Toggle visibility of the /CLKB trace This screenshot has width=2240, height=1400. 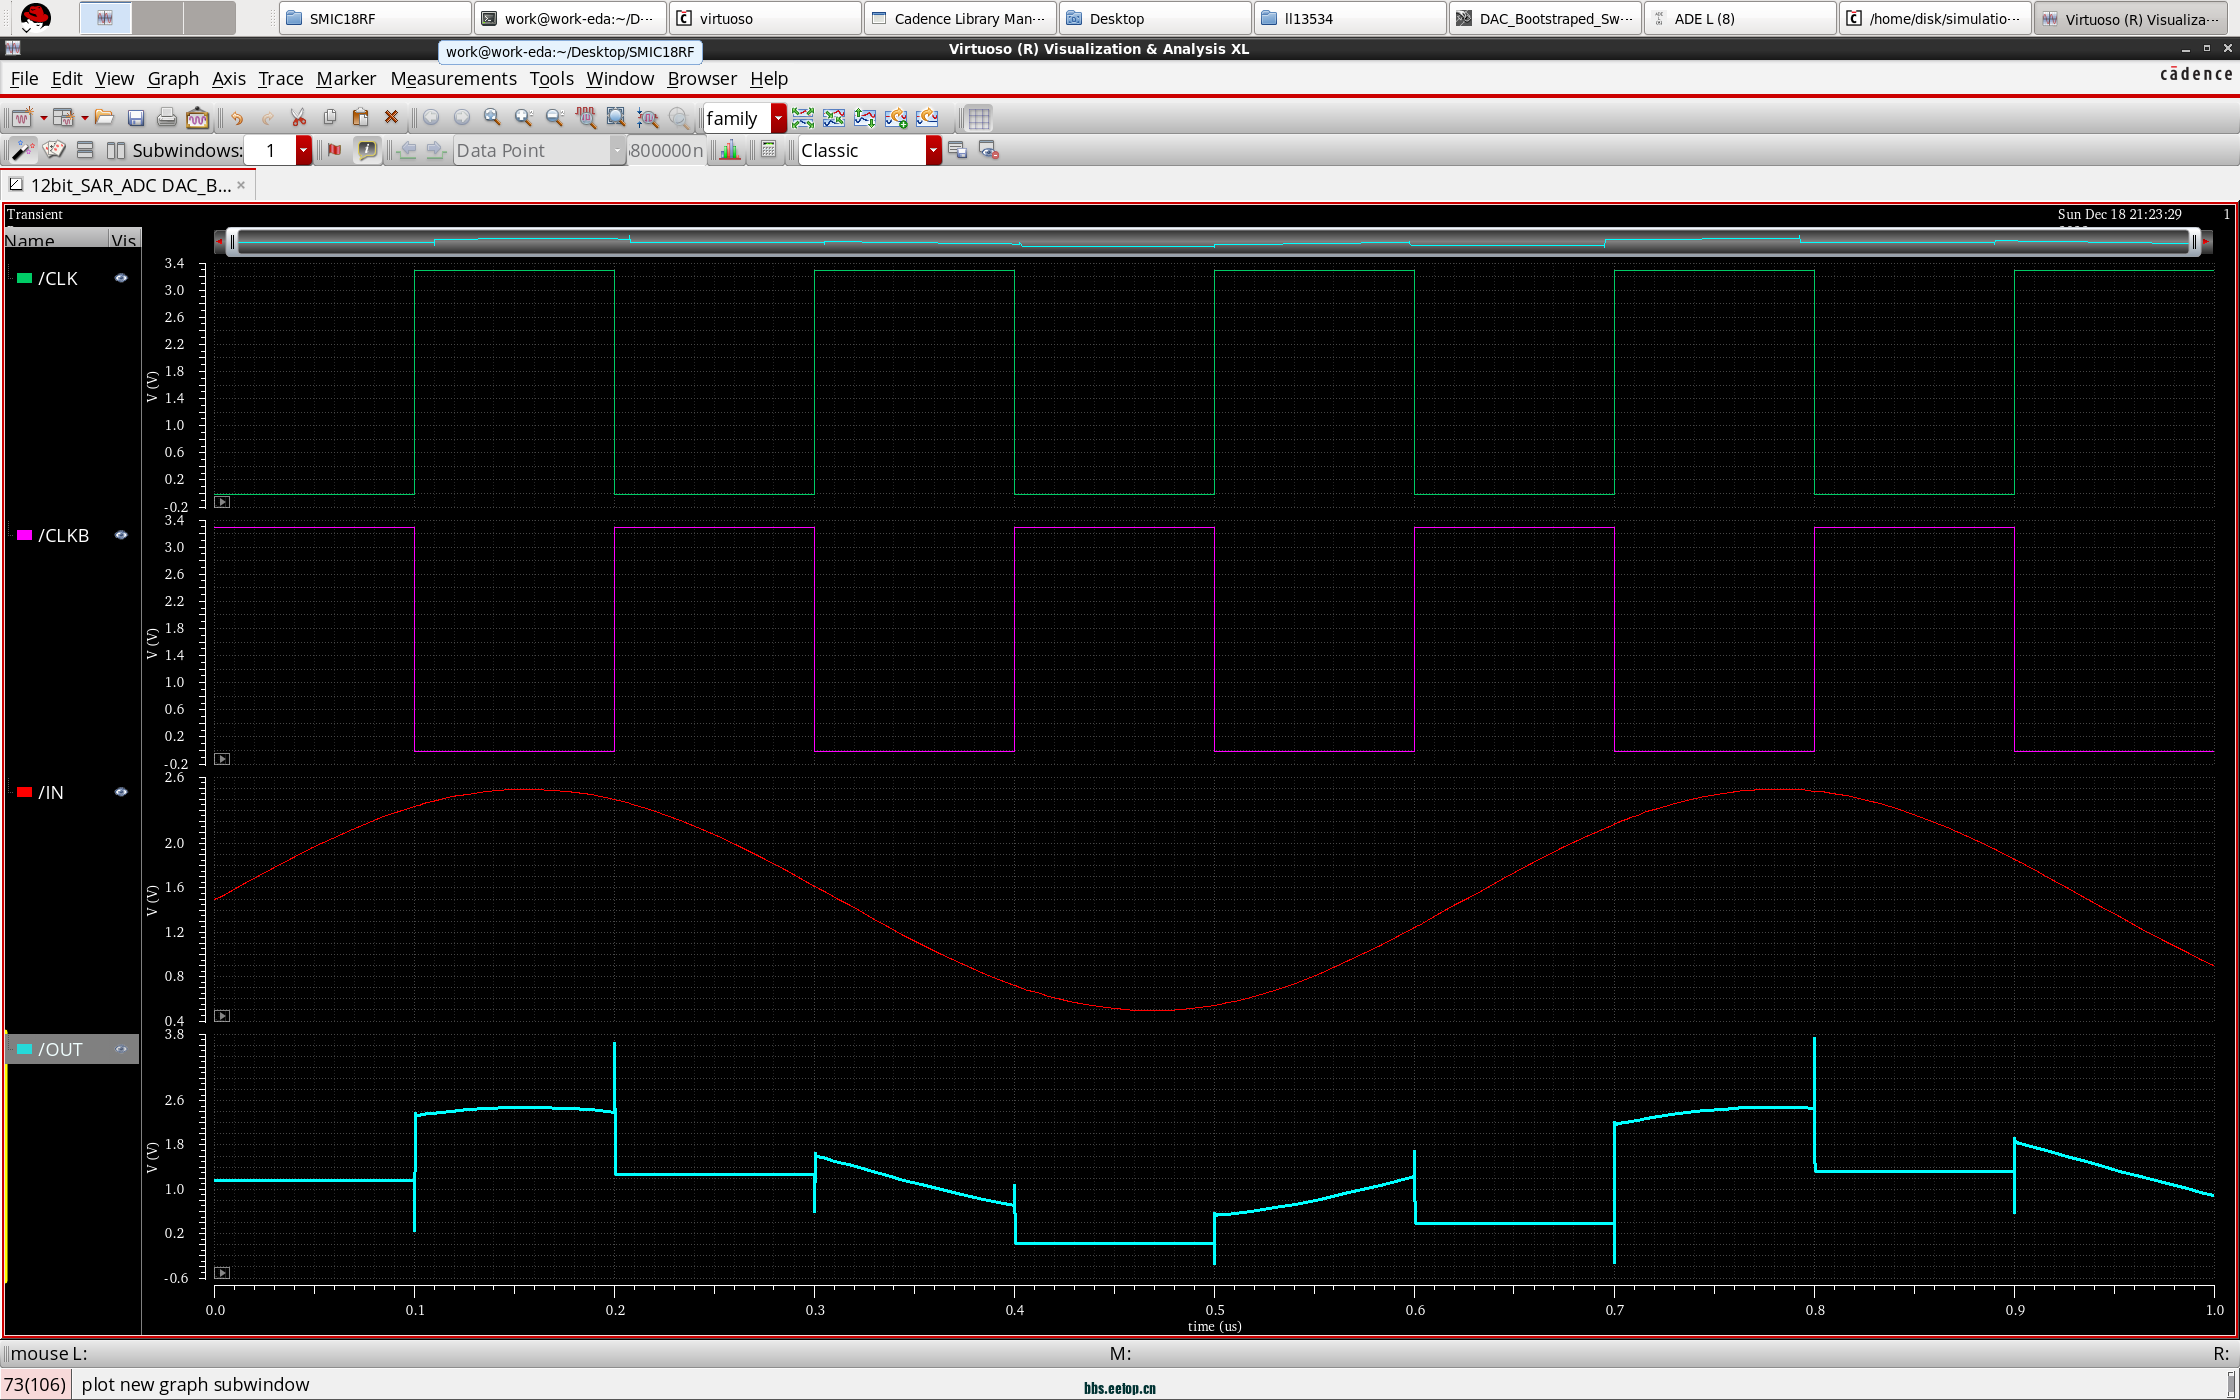(121, 536)
